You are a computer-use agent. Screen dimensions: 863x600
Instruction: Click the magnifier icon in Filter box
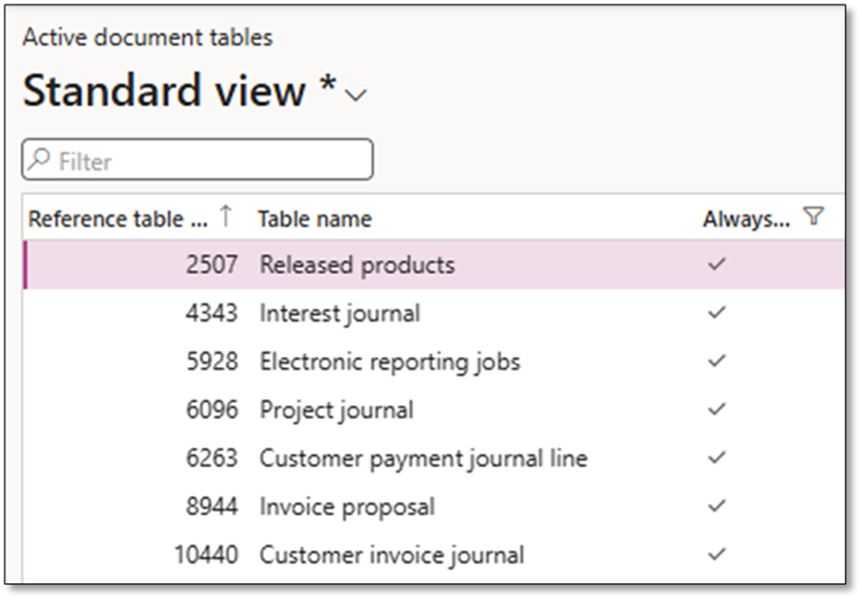pos(40,161)
